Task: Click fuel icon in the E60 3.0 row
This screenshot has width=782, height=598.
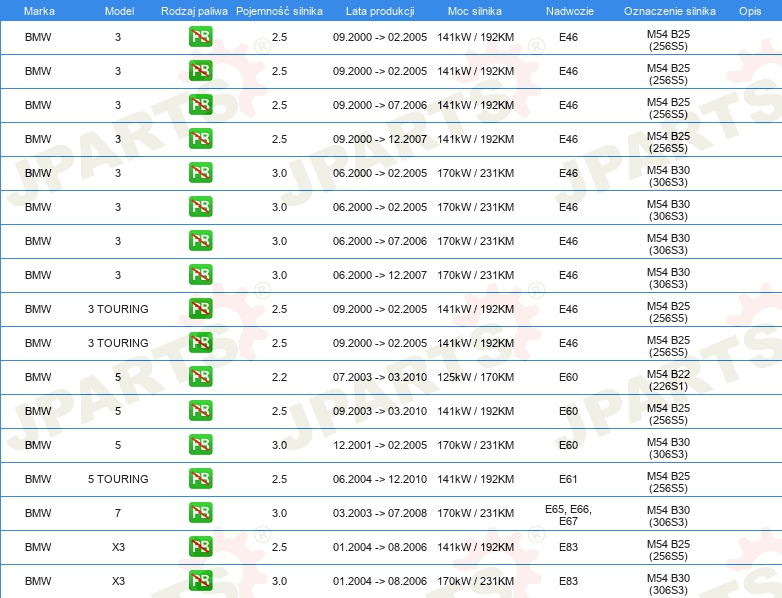Action: (200, 445)
